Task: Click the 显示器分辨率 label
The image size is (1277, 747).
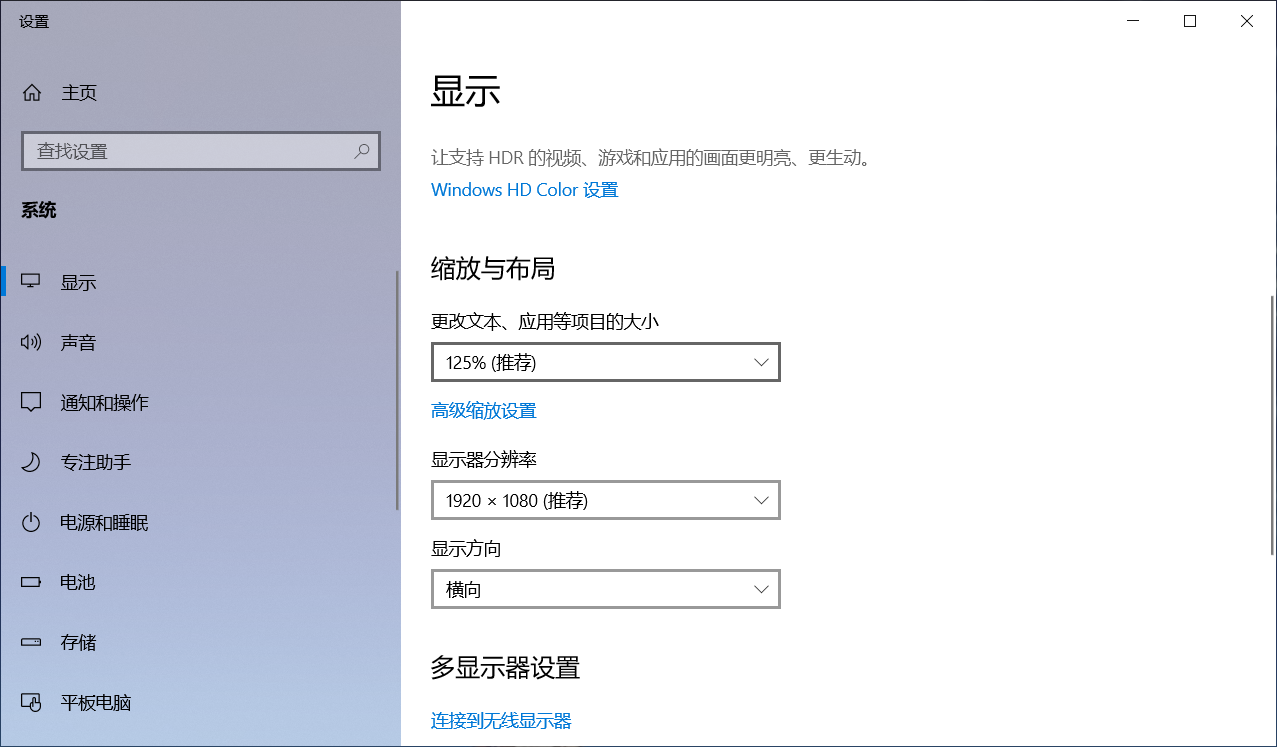Action: click(484, 460)
